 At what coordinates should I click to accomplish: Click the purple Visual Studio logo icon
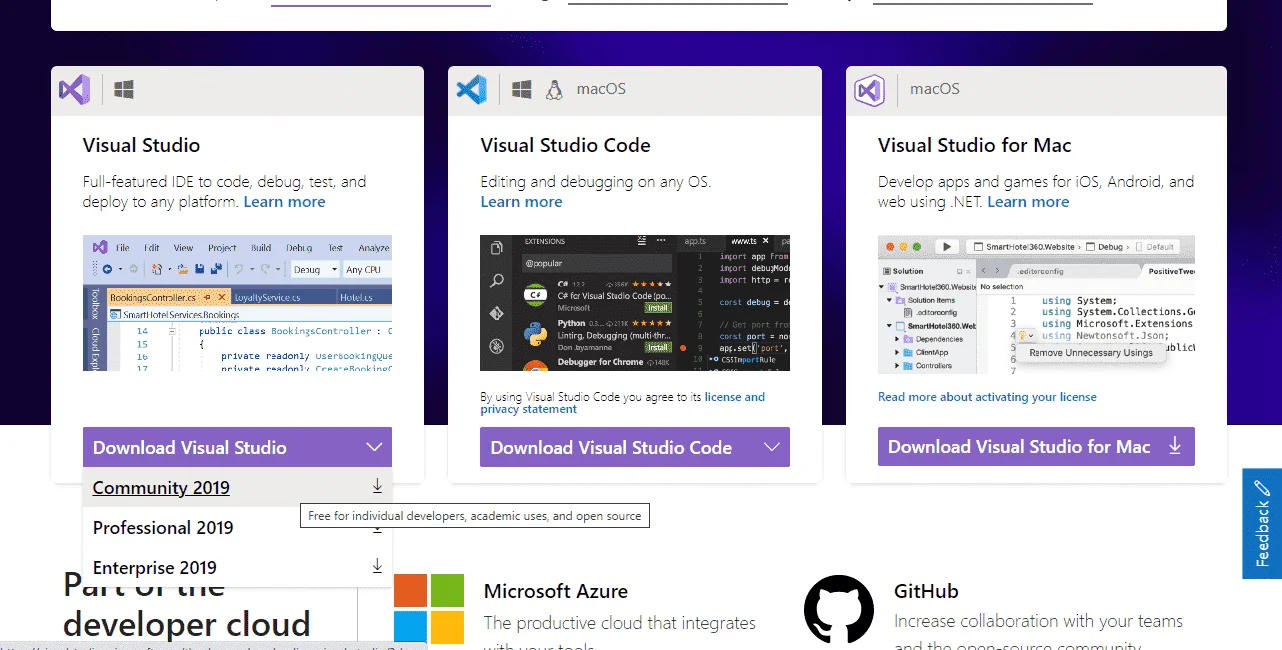[75, 89]
